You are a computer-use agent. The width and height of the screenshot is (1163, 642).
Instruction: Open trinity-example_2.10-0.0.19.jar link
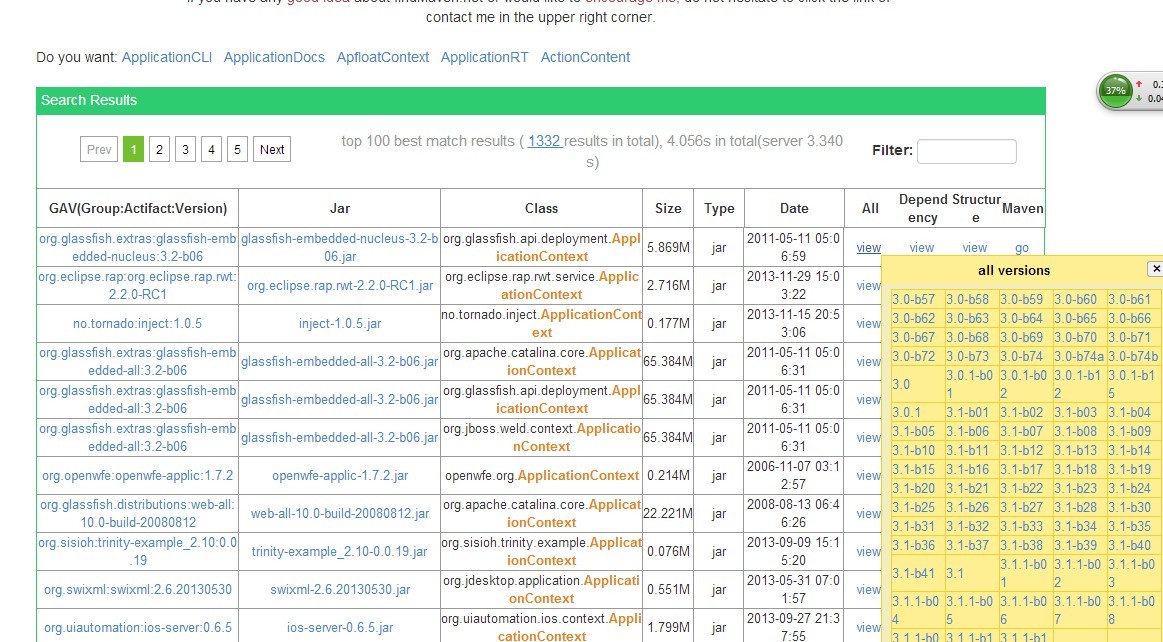click(340, 552)
